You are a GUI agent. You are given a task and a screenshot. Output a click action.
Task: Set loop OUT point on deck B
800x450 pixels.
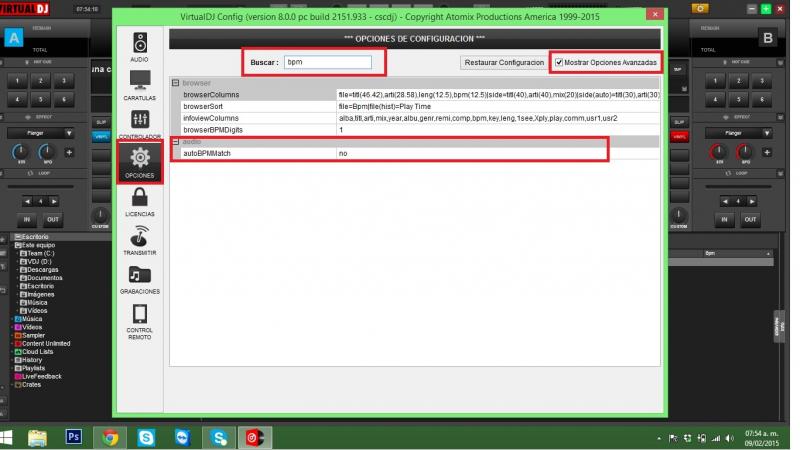coord(750,219)
